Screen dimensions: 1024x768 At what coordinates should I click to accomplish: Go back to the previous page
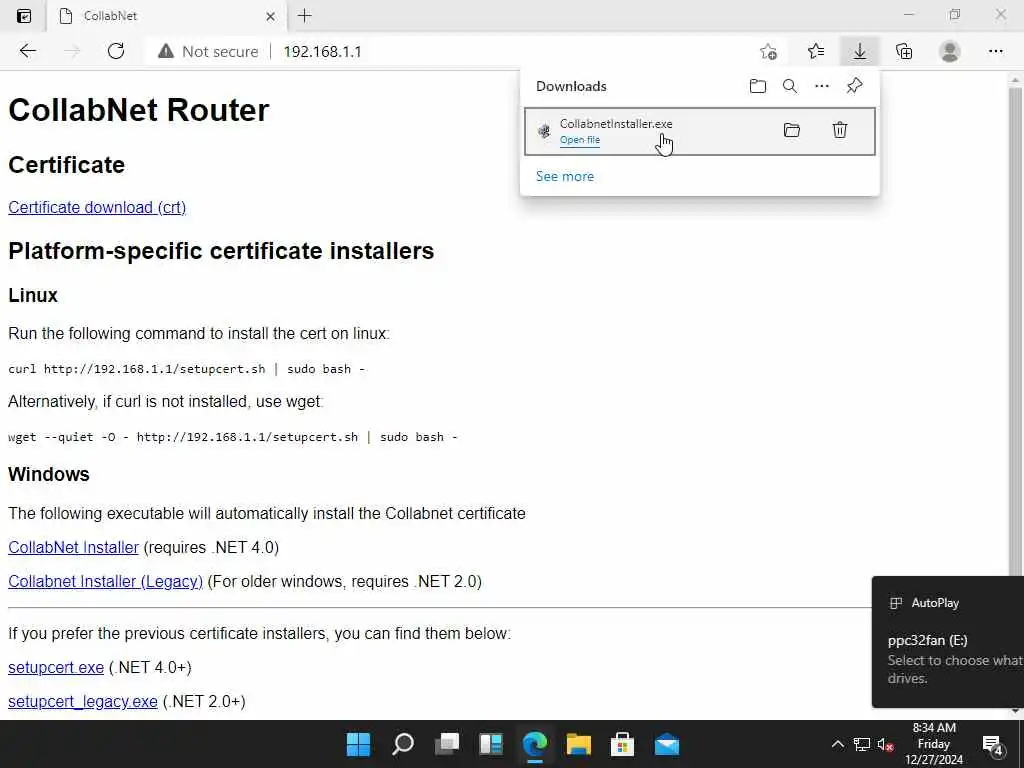tap(27, 51)
